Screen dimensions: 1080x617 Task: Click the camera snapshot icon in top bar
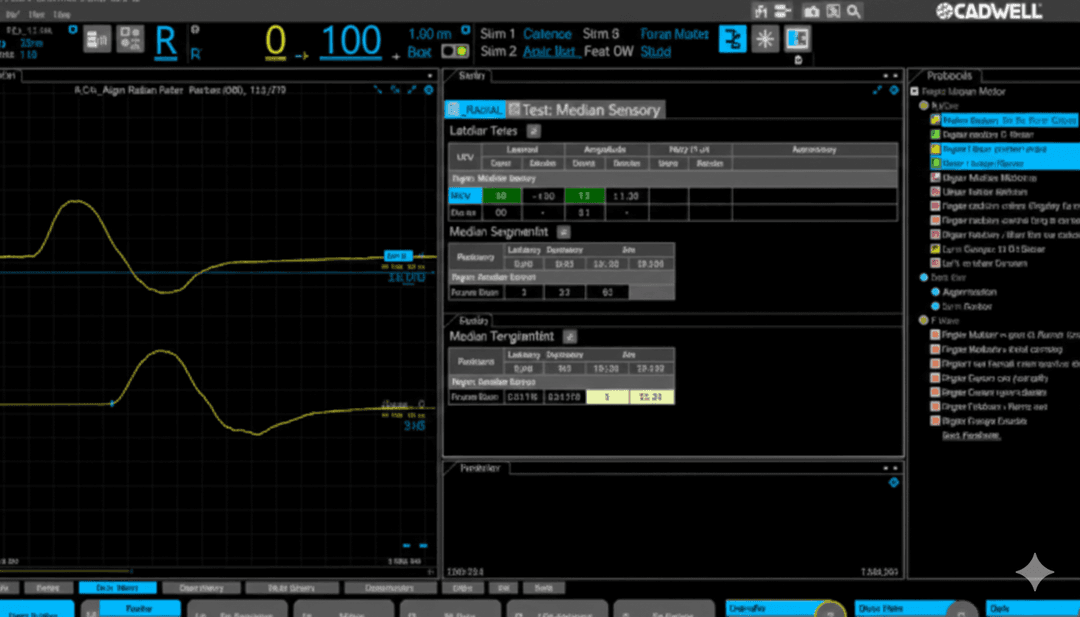[811, 11]
